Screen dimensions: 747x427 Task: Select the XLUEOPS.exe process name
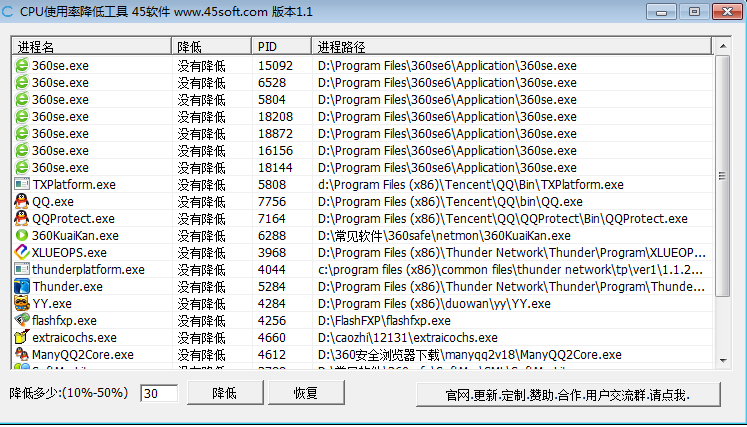coord(69,253)
